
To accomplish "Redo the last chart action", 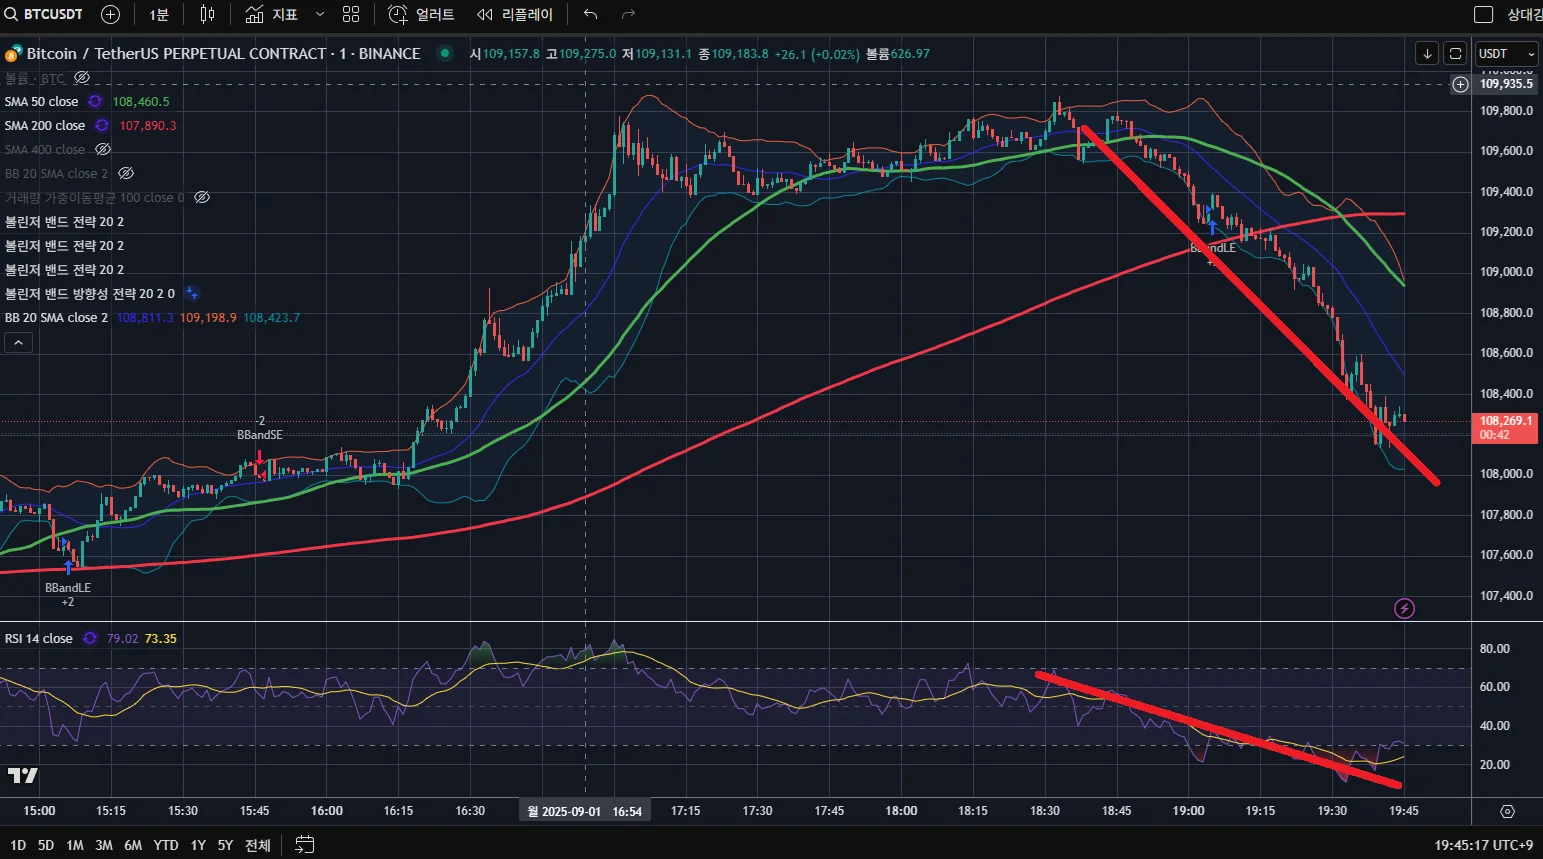I will (x=628, y=14).
